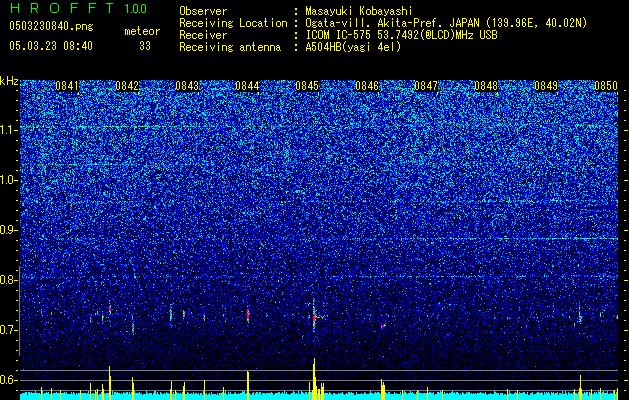Screen dimensions: 629x400
Task: Click the Receiver ICOM IC-575 line
Action: (x=338, y=35)
